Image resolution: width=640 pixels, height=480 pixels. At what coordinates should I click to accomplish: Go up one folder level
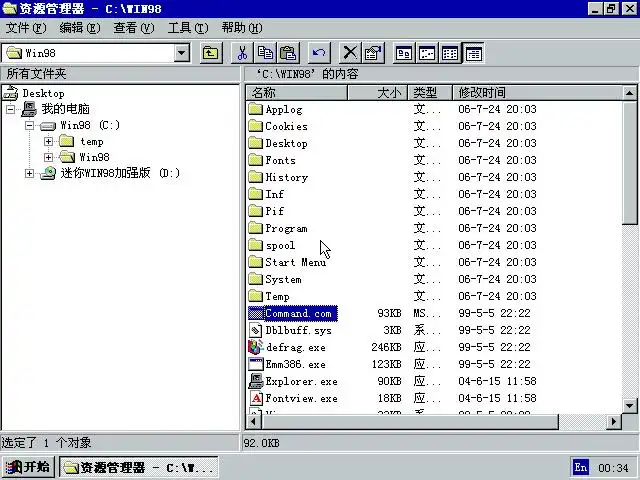tap(211, 53)
